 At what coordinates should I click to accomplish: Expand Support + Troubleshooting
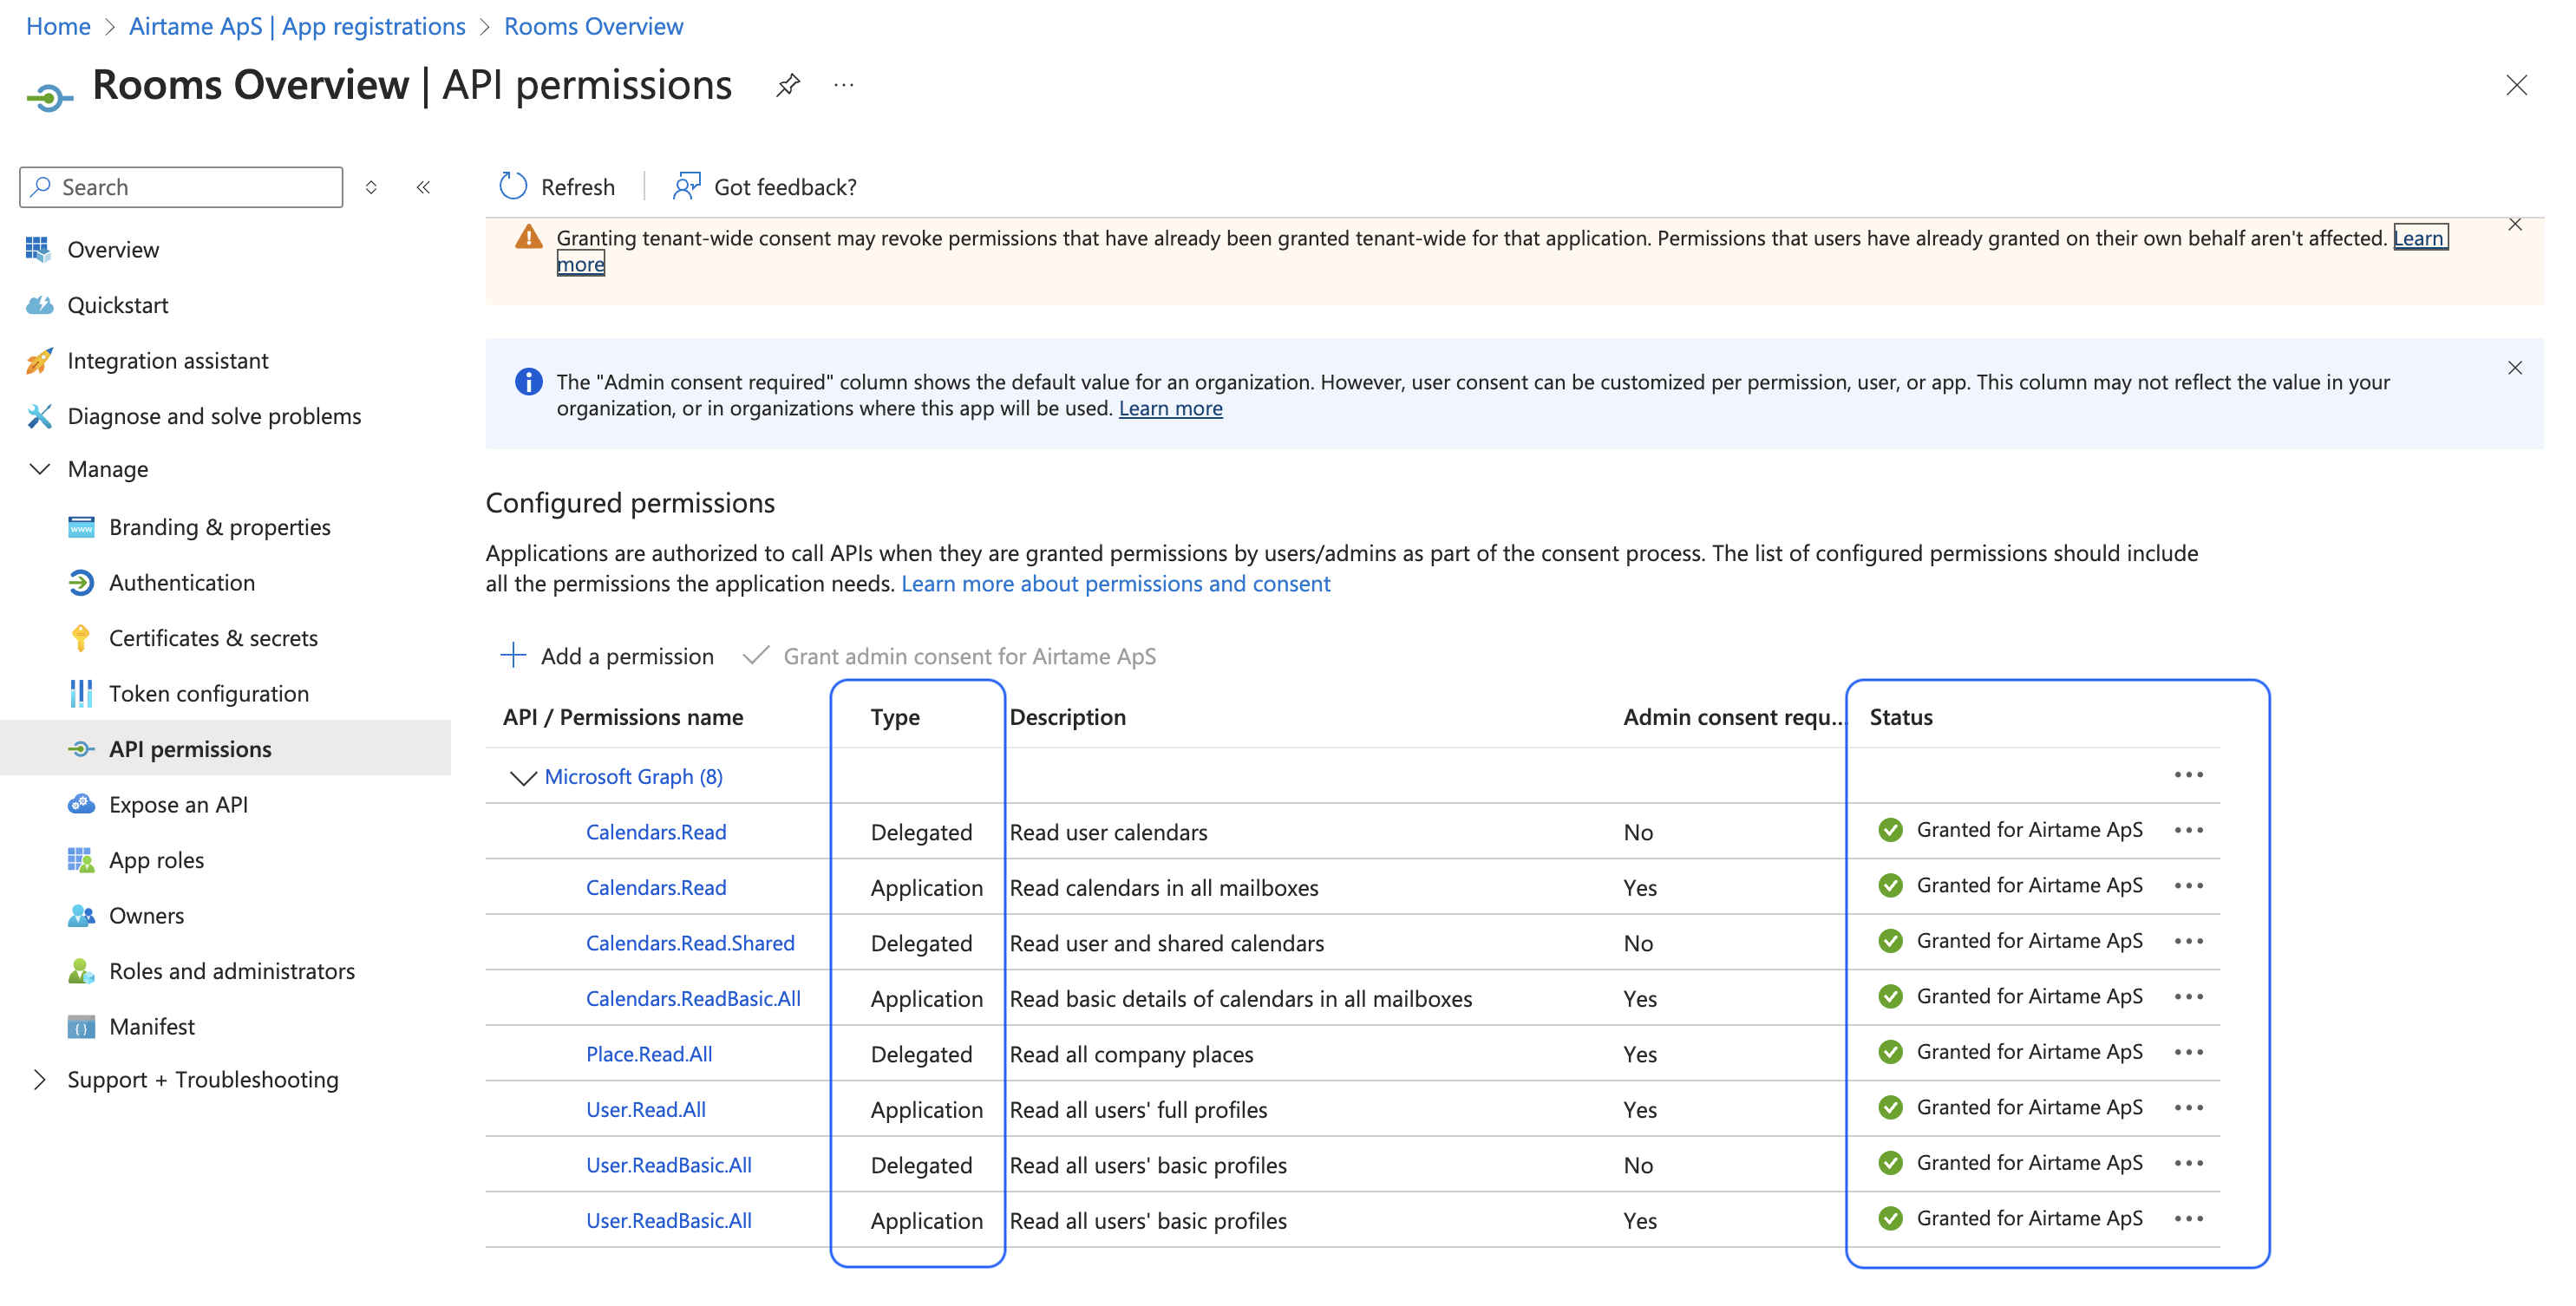[40, 1080]
